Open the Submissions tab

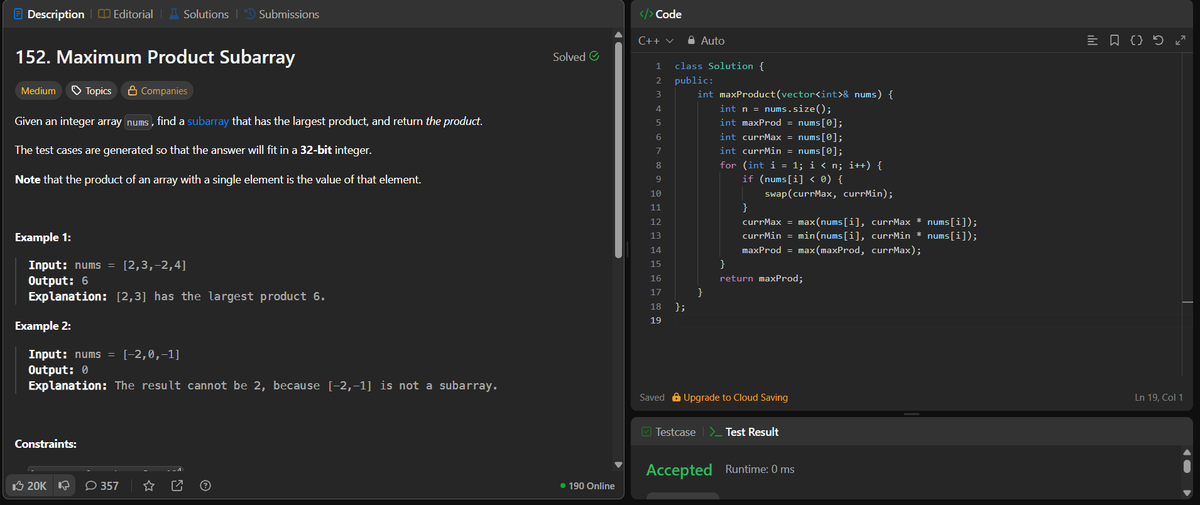[x=281, y=14]
